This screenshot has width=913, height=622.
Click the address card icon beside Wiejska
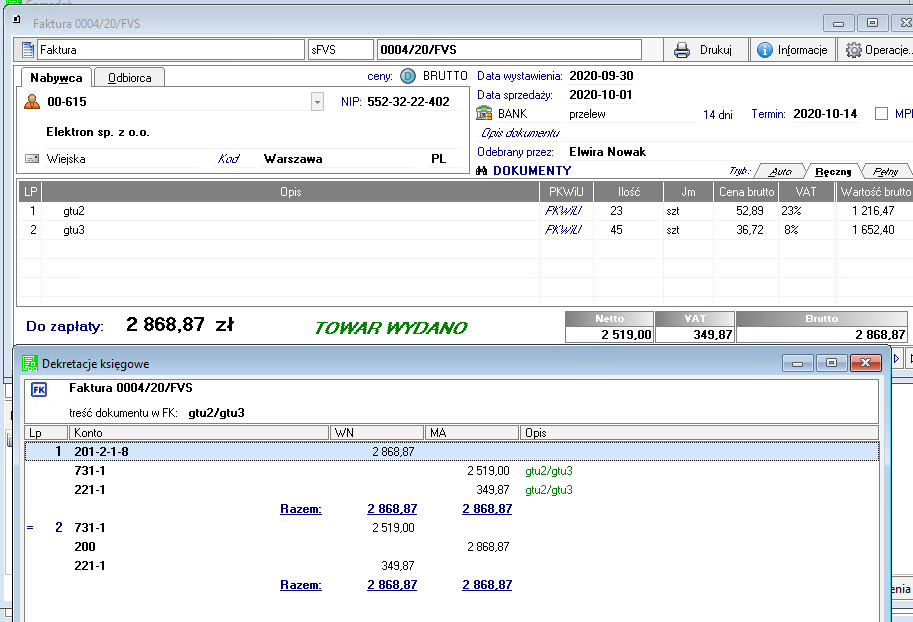32,159
